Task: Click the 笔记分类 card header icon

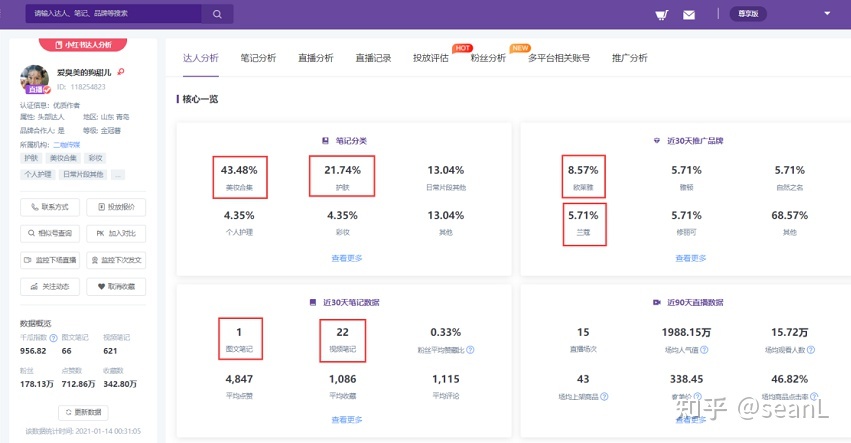Action: click(x=325, y=141)
